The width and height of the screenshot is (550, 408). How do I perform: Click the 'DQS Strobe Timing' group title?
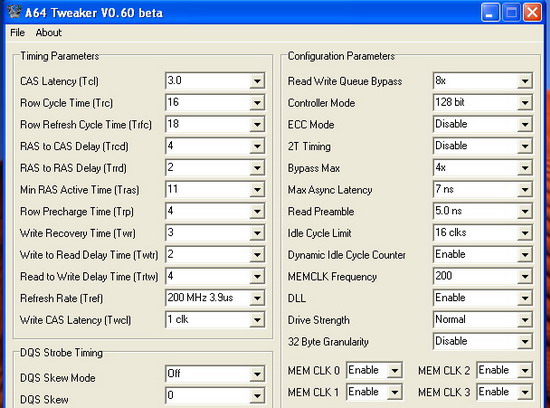pos(61,353)
